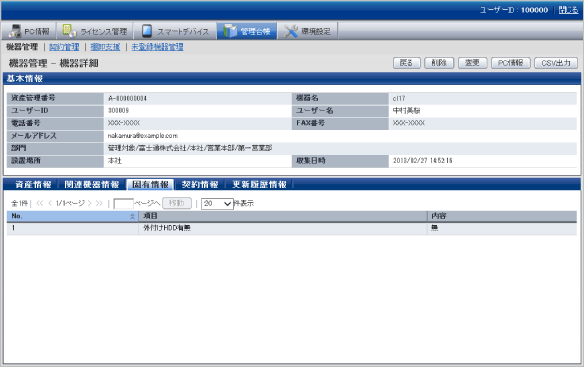Click the page number input field
The width and height of the screenshot is (584, 367).
coord(123,203)
